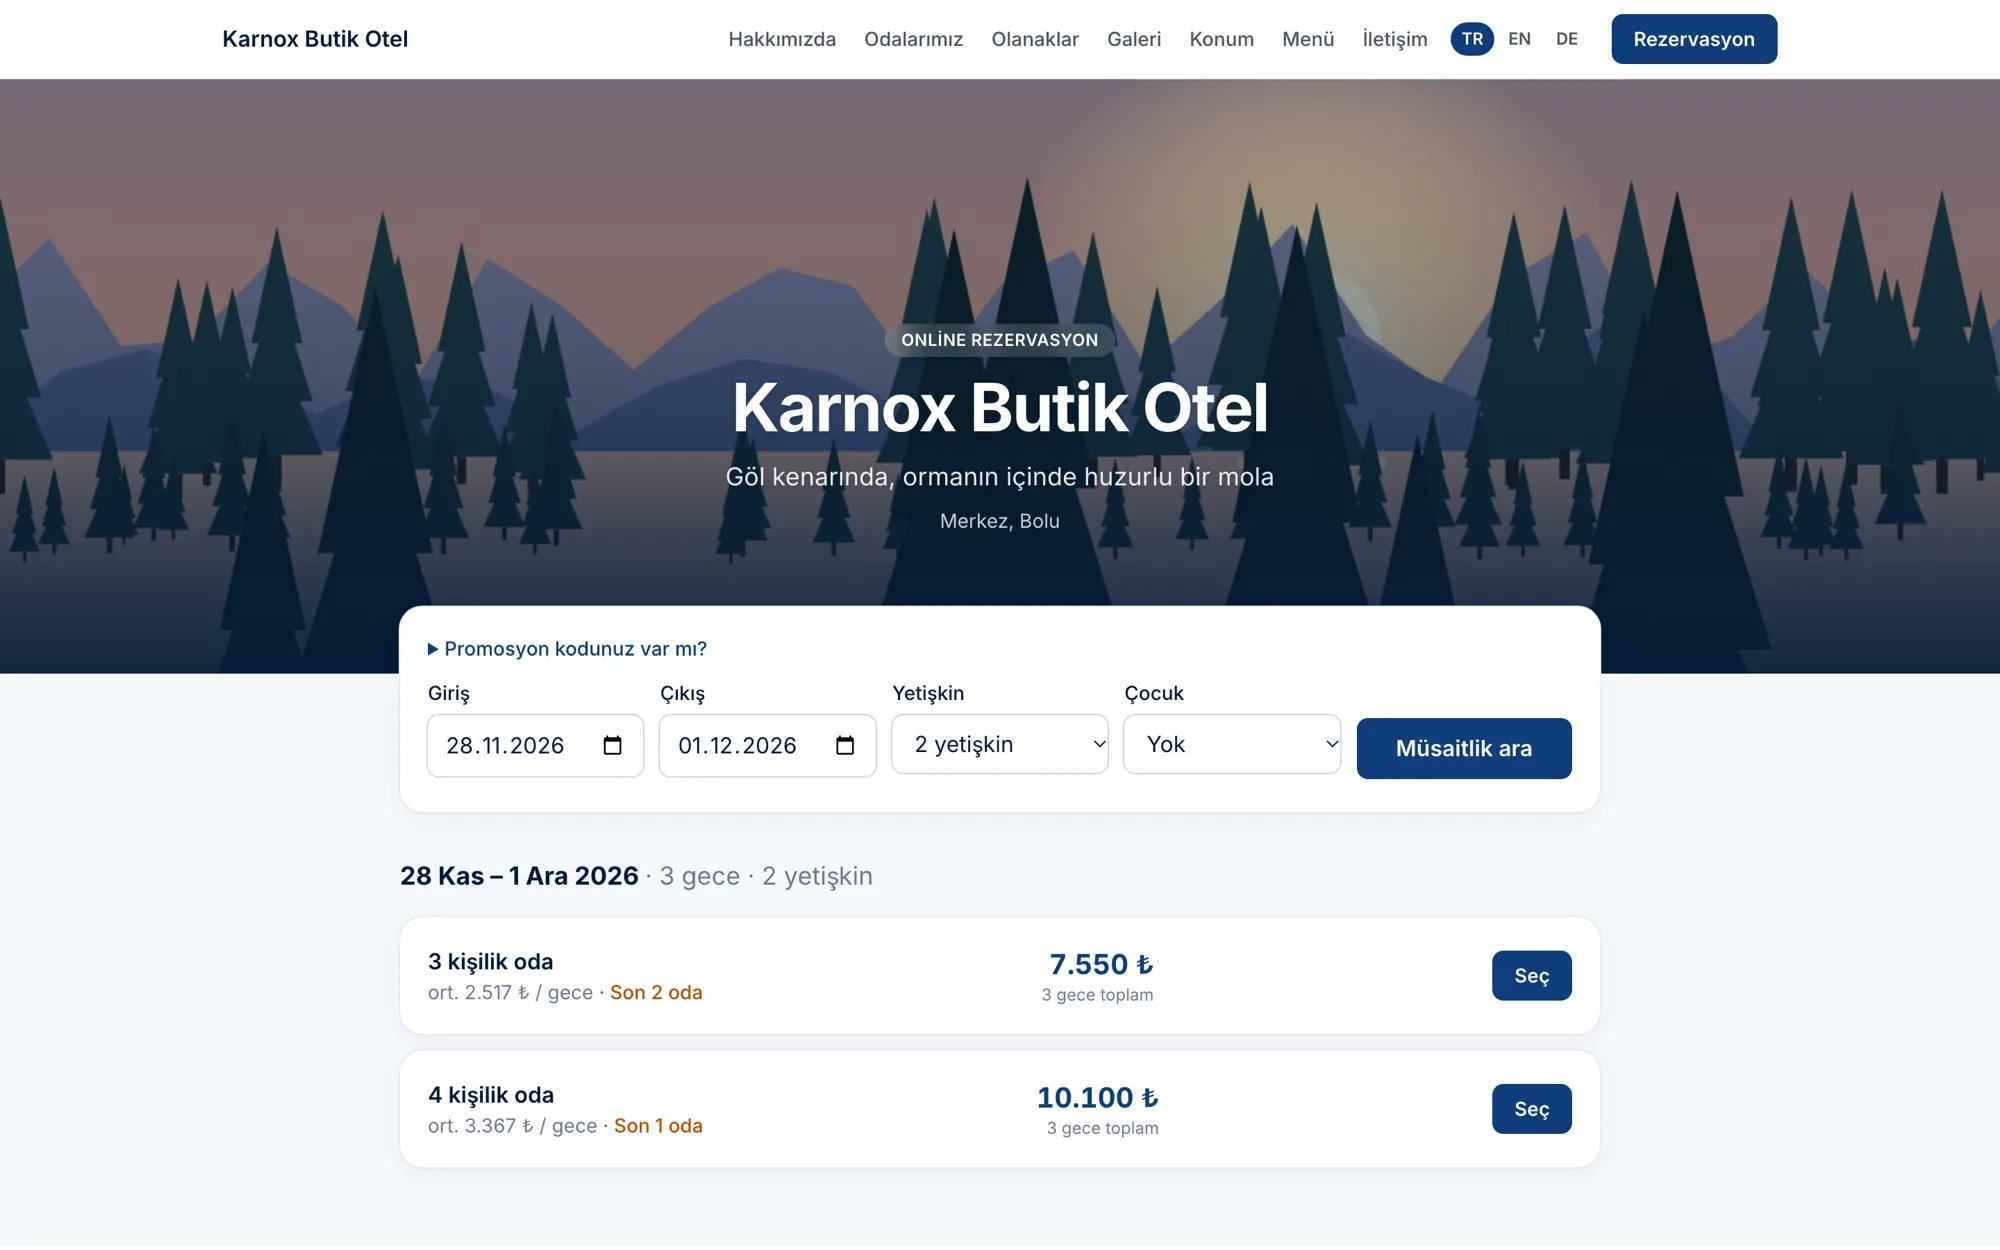The height and width of the screenshot is (1250, 2000).
Task: Click the '3 kişilik oda' room title
Action: click(491, 962)
